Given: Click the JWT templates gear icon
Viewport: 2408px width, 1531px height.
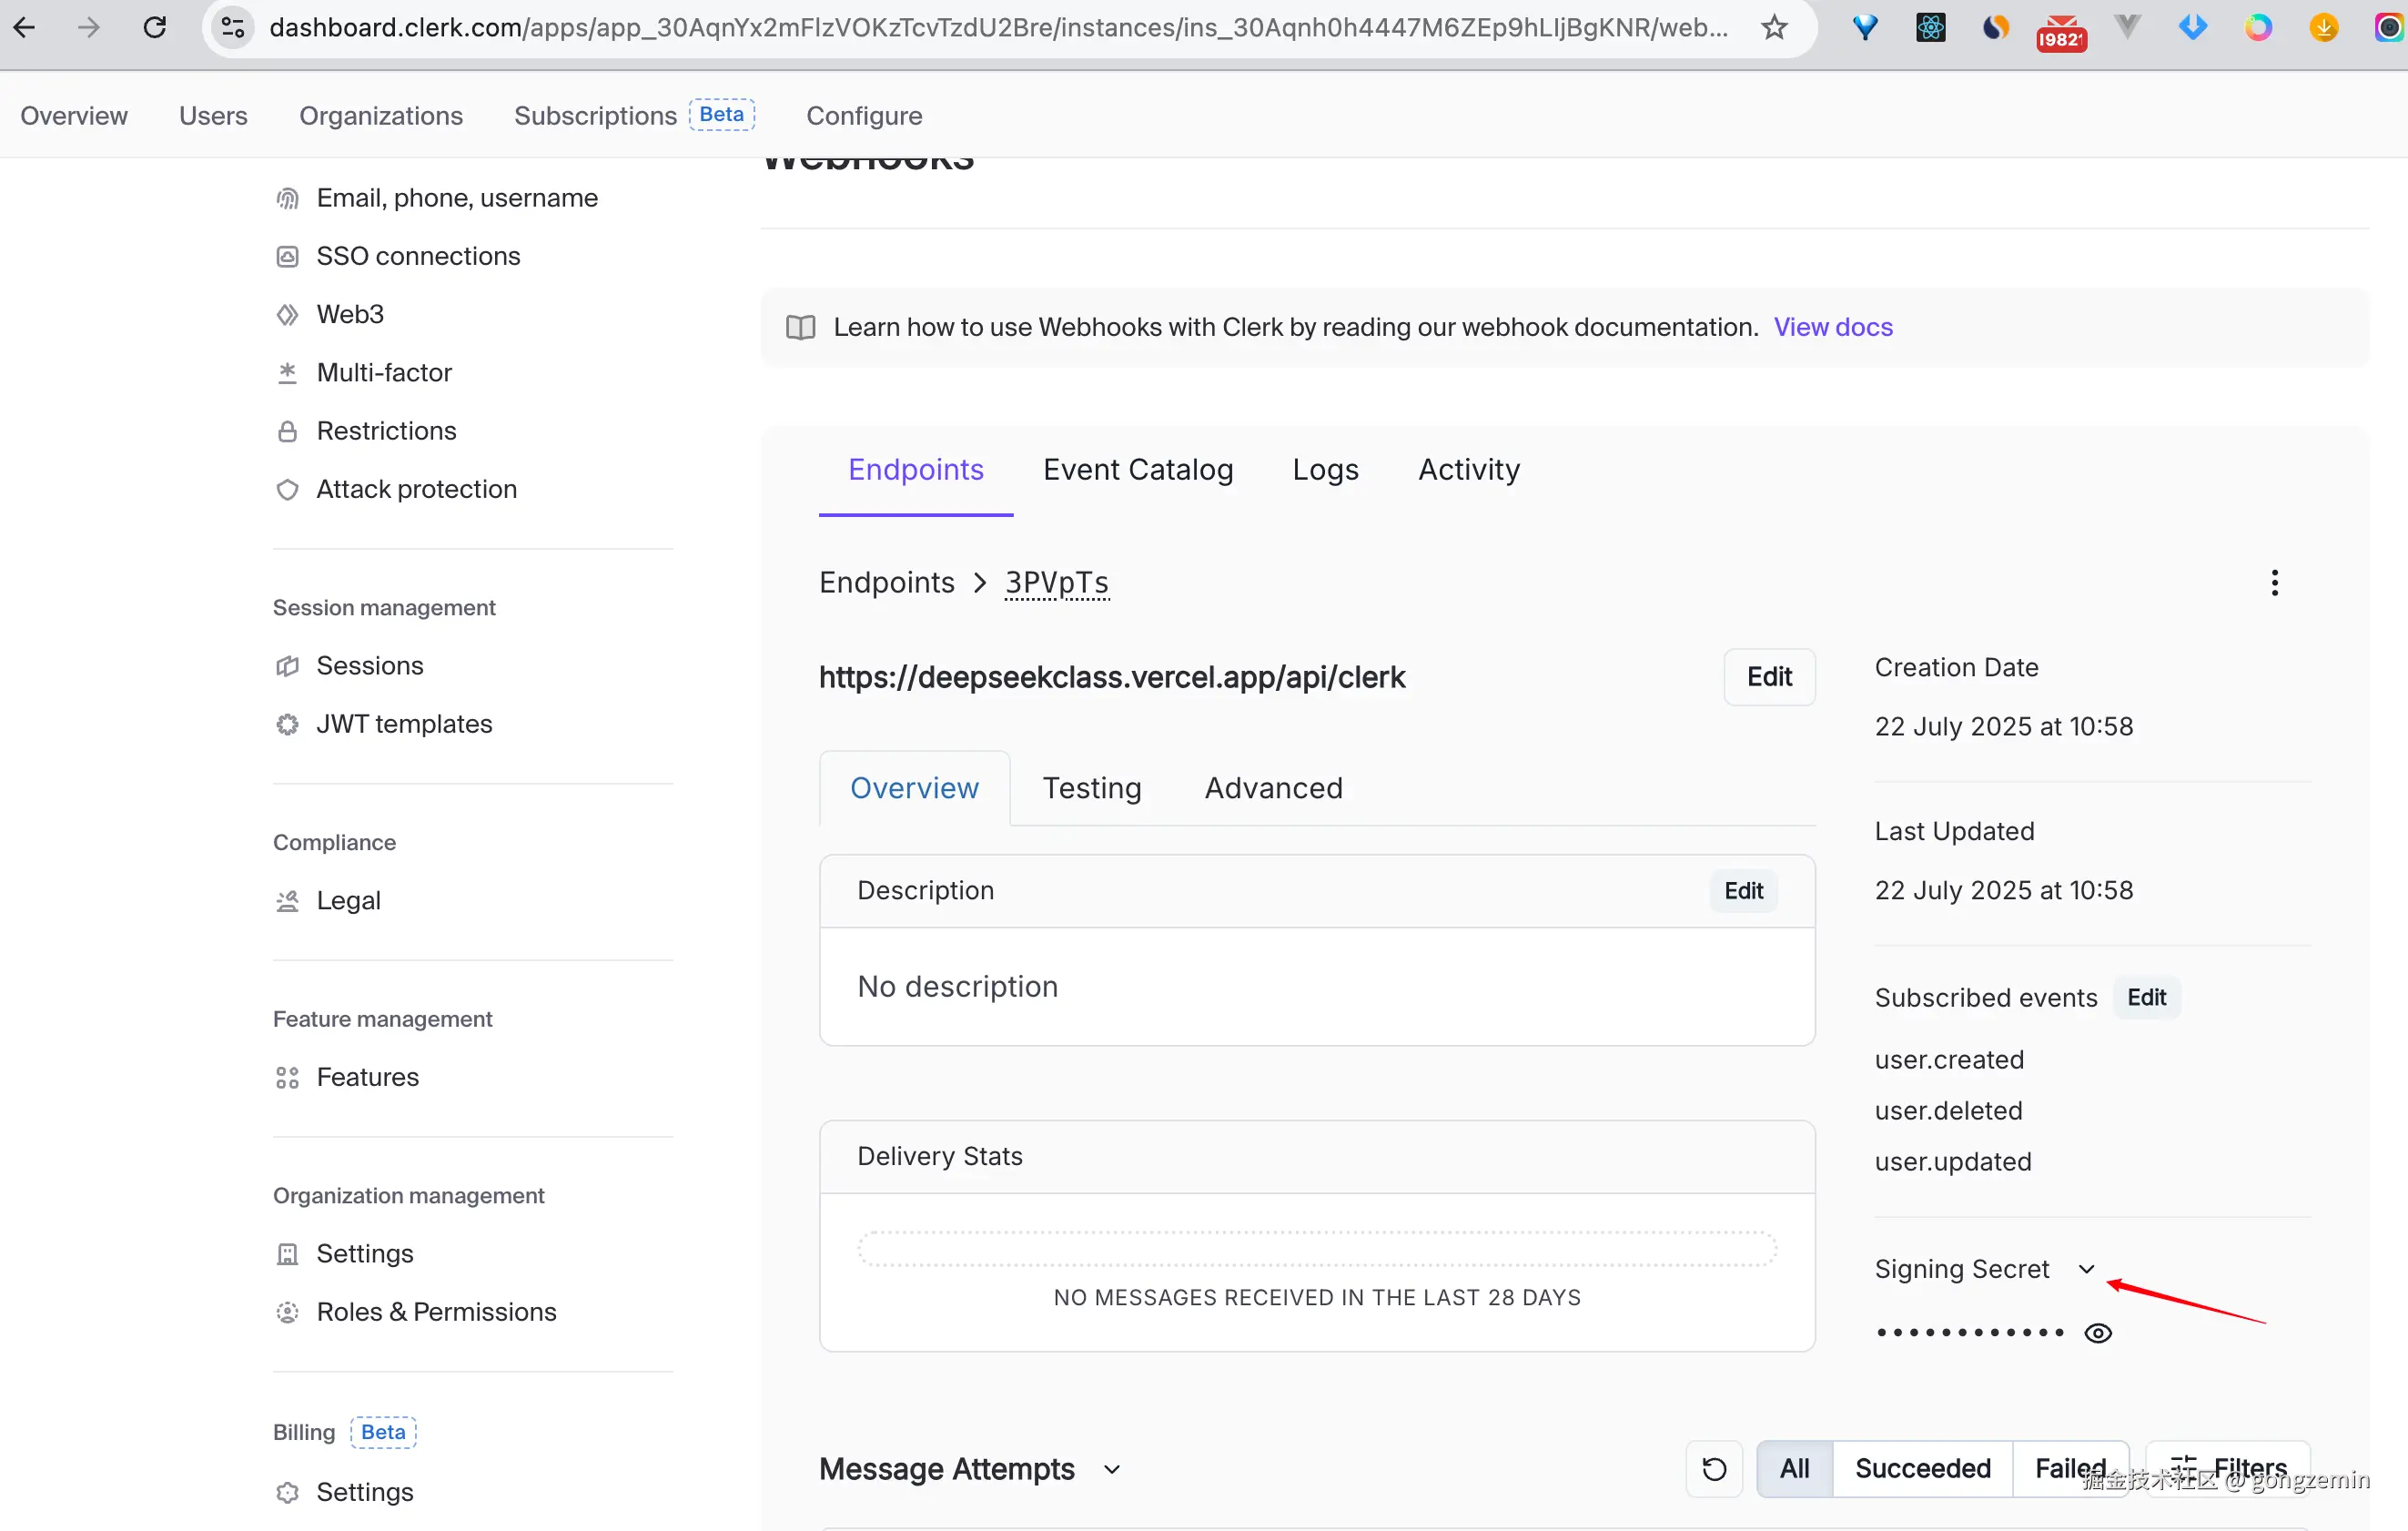Looking at the screenshot, I should (x=287, y=724).
